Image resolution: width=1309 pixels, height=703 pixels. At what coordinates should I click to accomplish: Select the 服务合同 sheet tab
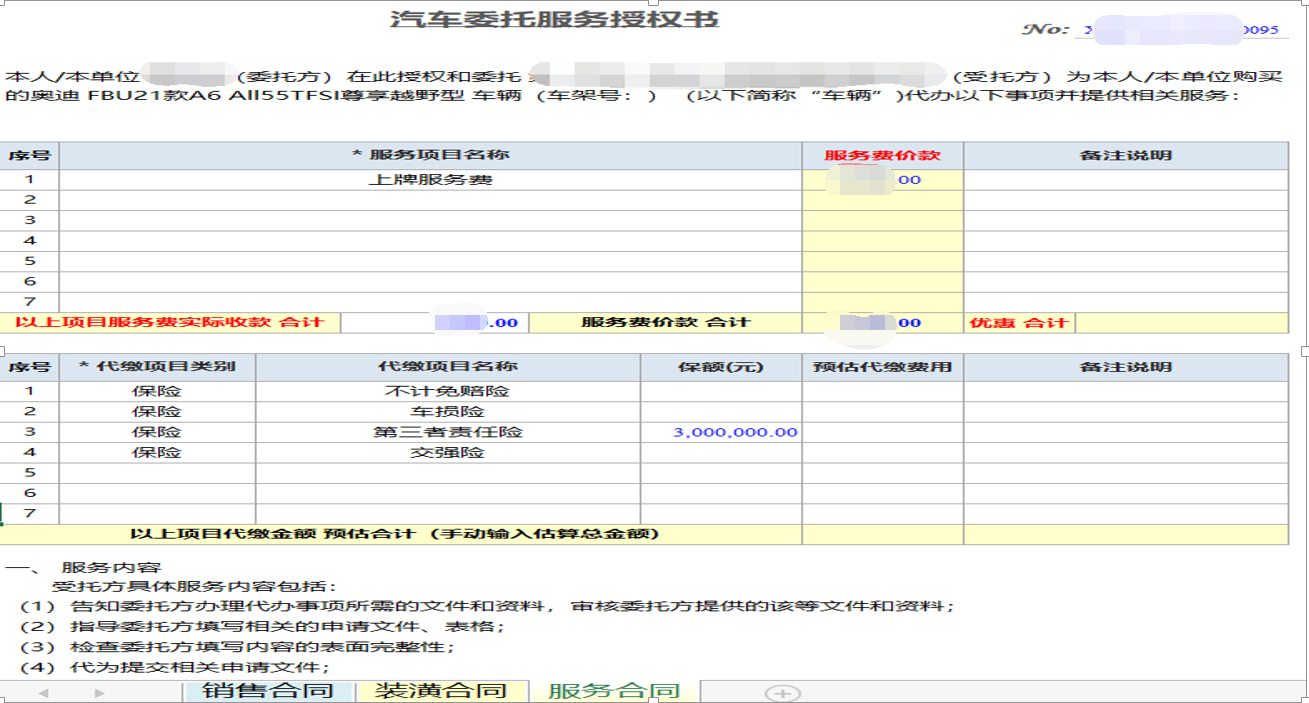tap(613, 691)
